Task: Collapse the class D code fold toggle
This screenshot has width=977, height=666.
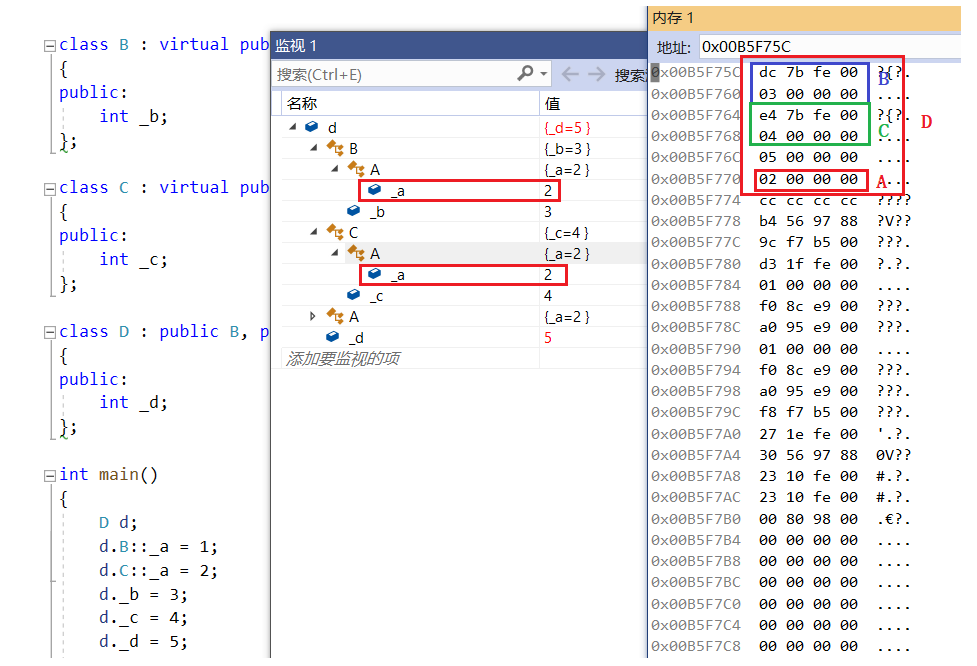Action: (49, 333)
